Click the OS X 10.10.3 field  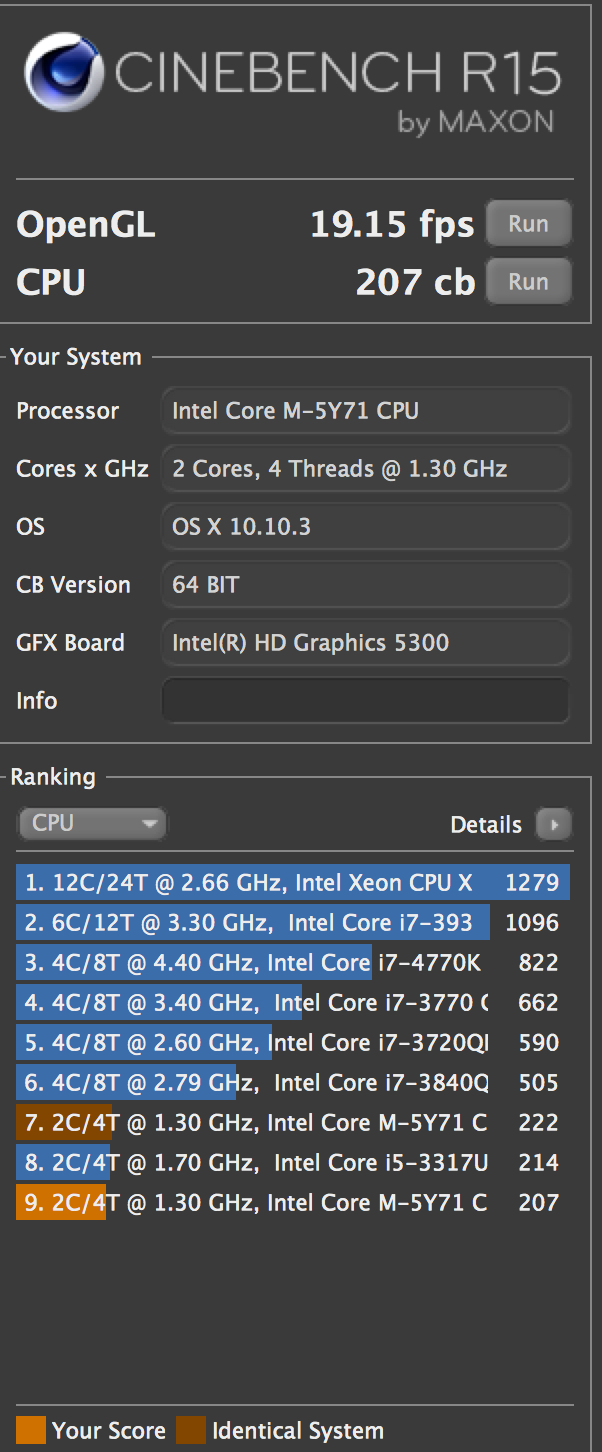pyautogui.click(x=365, y=527)
